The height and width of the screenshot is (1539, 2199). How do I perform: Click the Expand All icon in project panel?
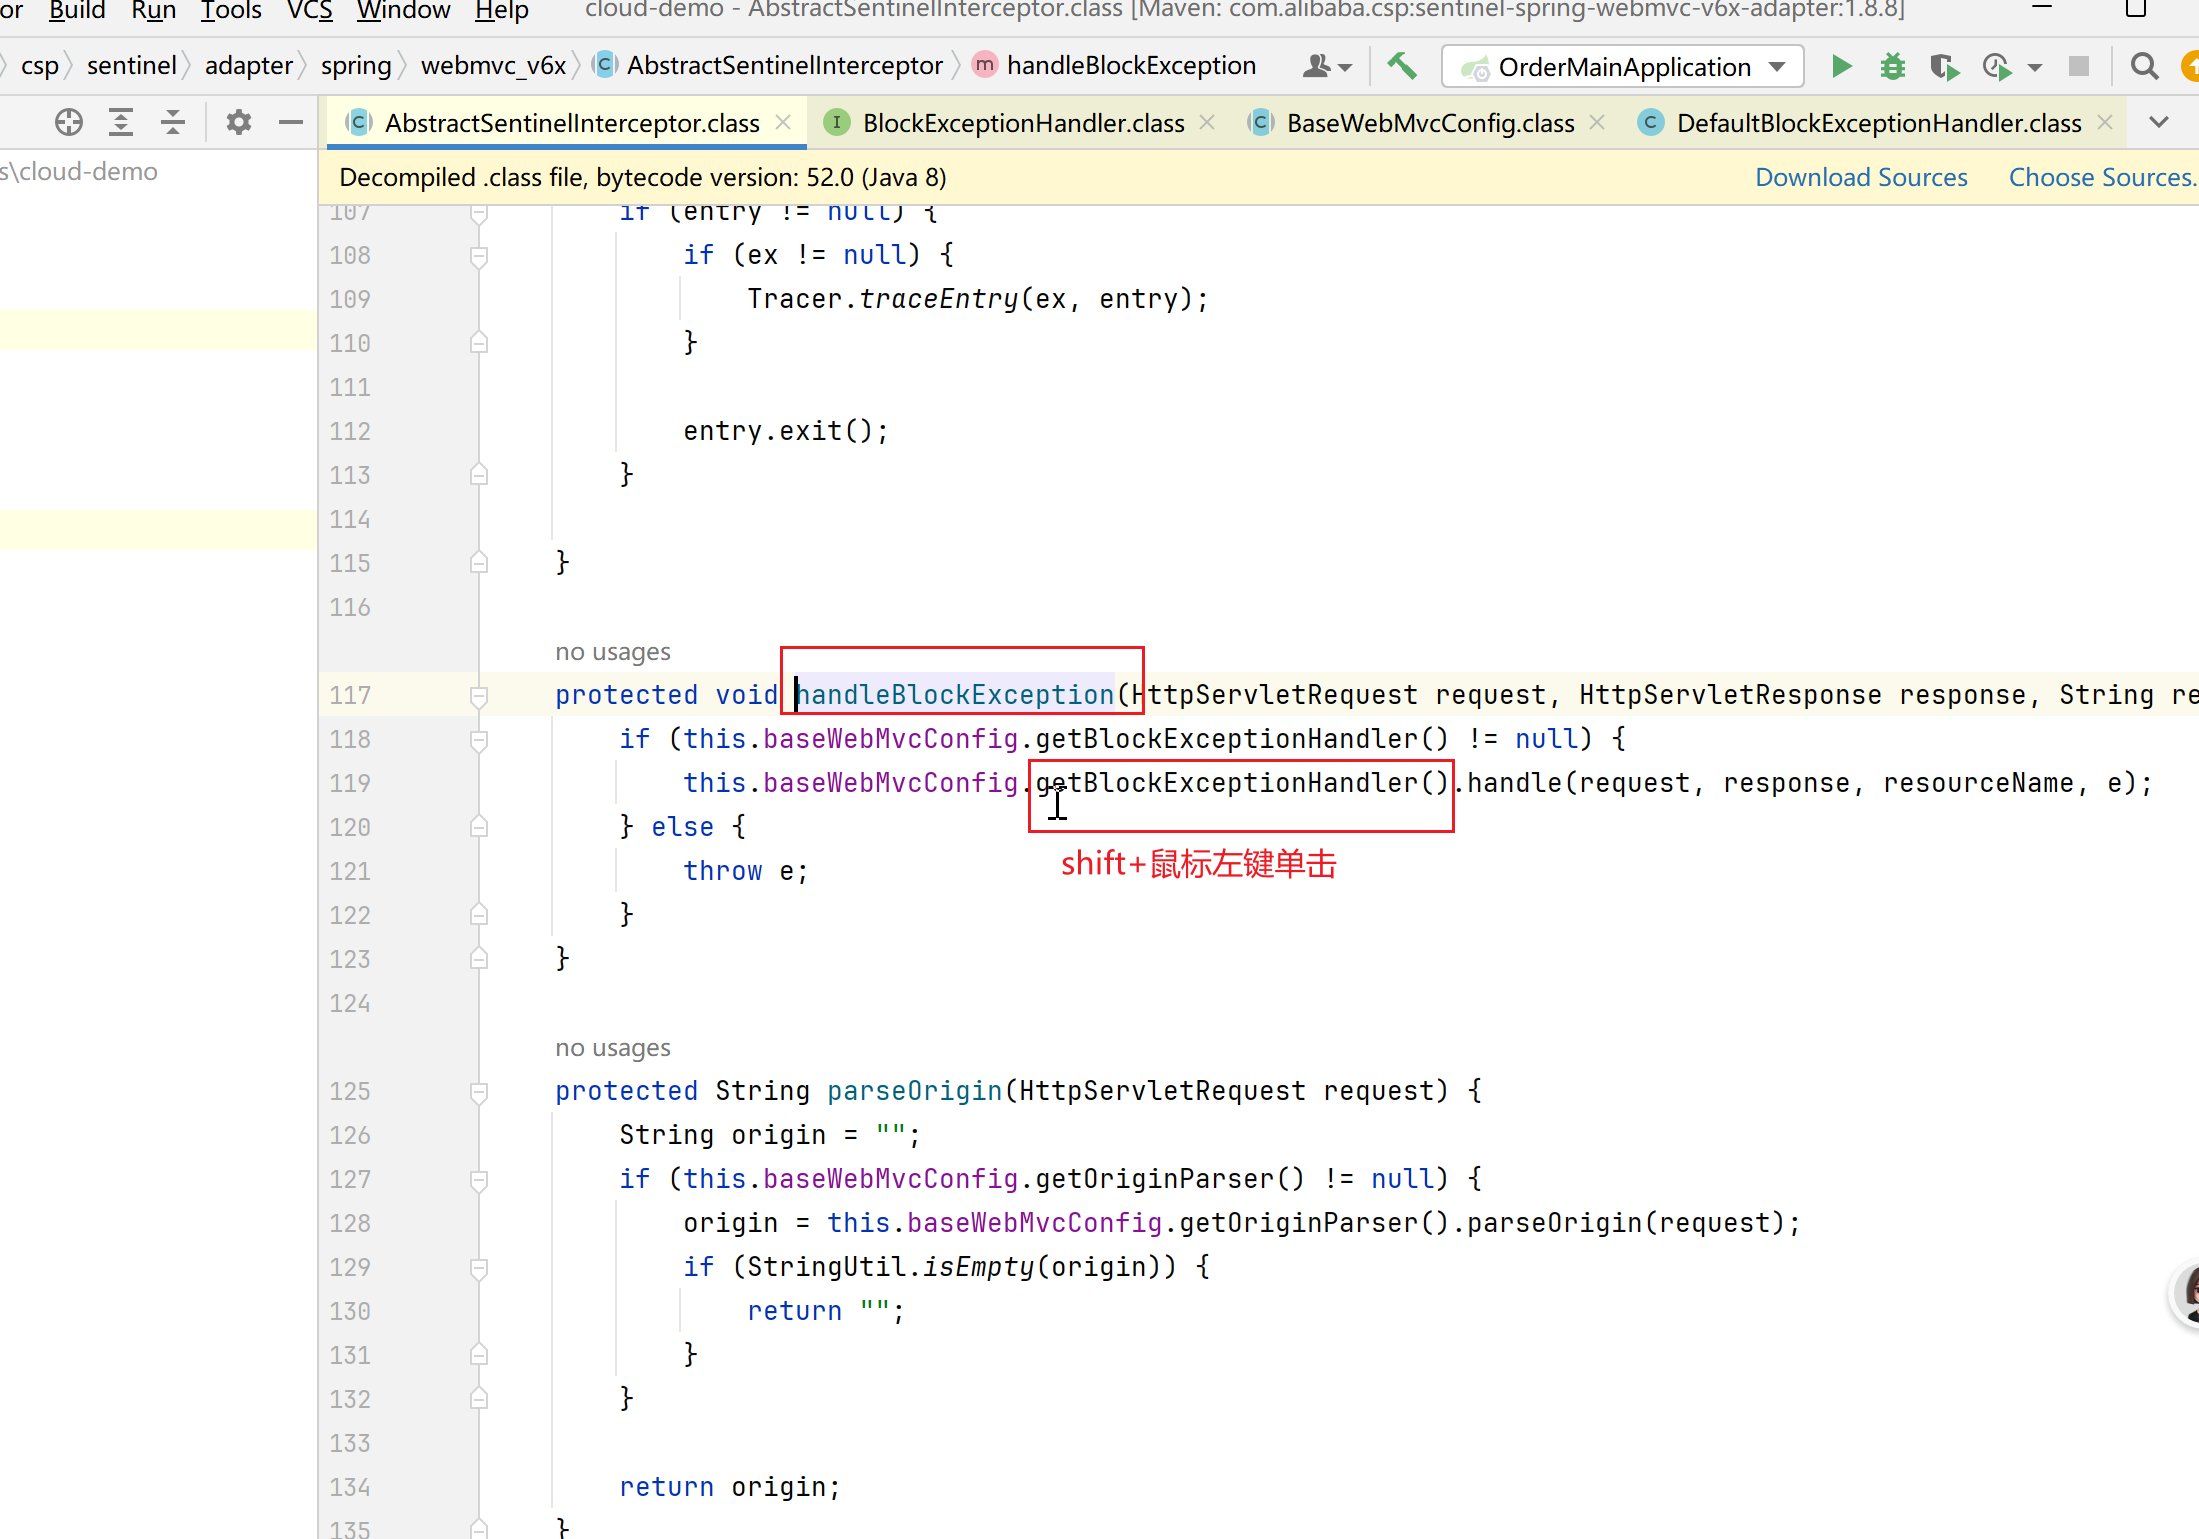point(121,122)
